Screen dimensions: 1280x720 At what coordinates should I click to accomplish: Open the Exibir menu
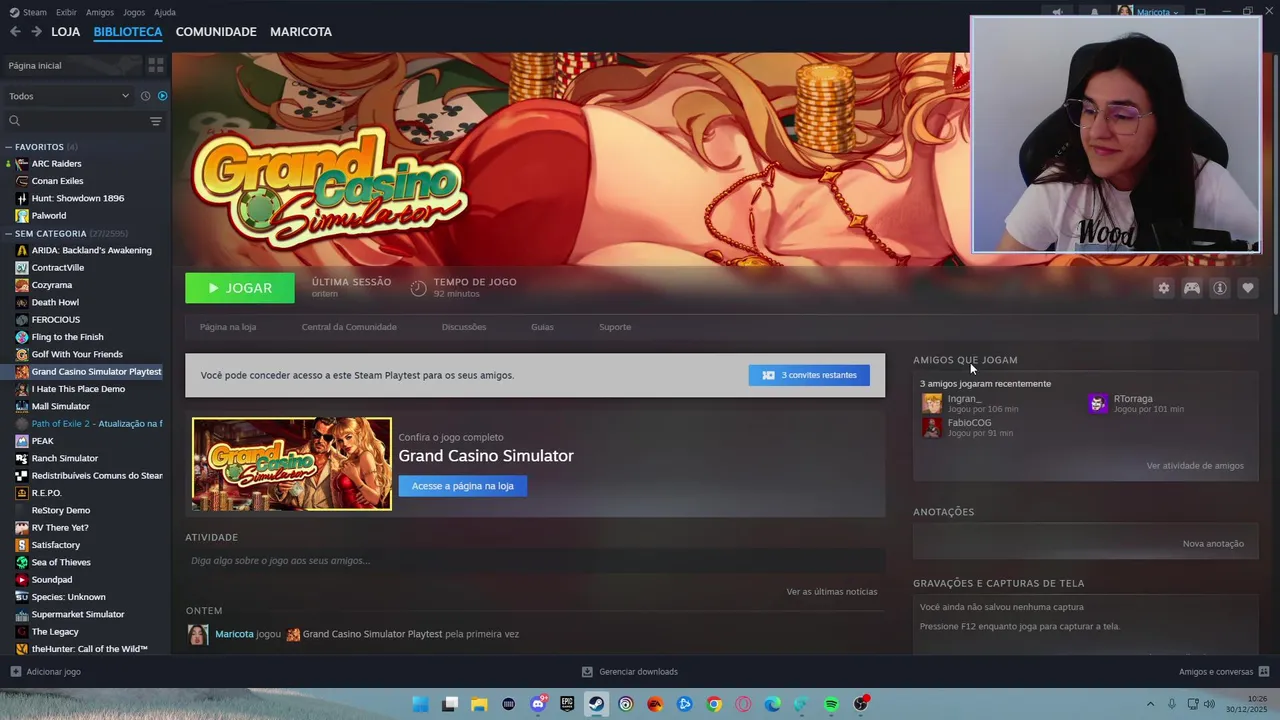point(66,12)
